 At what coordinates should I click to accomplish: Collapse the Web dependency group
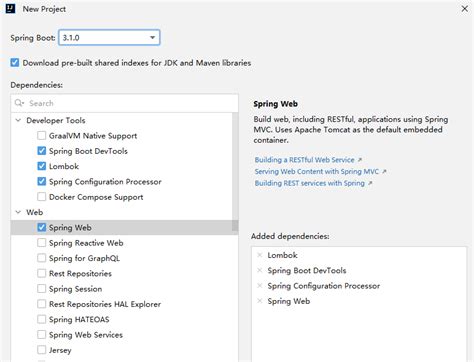tap(18, 212)
